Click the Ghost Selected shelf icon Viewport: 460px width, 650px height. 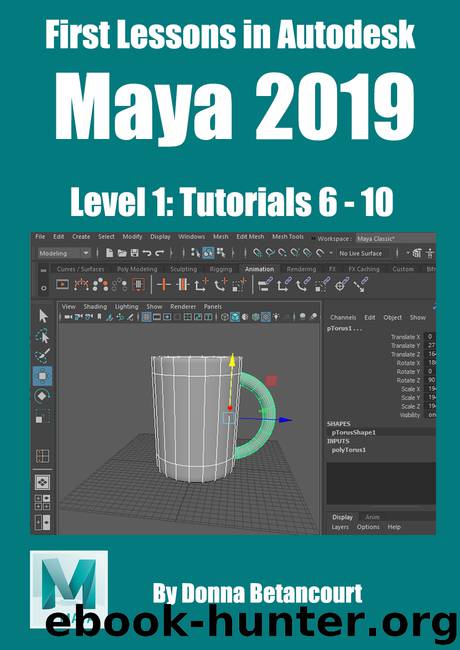(x=100, y=285)
